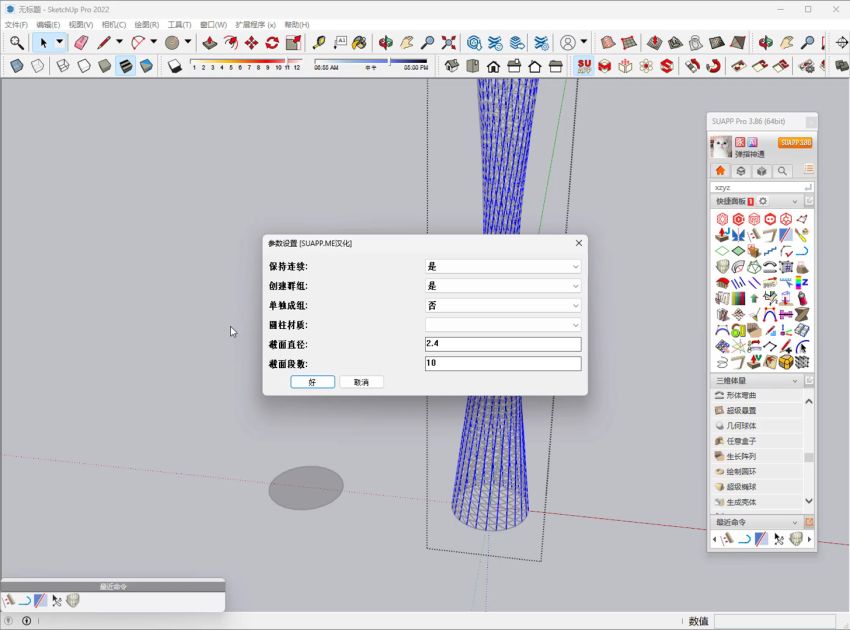Open the 圆柱材质 dropdown

(503, 325)
